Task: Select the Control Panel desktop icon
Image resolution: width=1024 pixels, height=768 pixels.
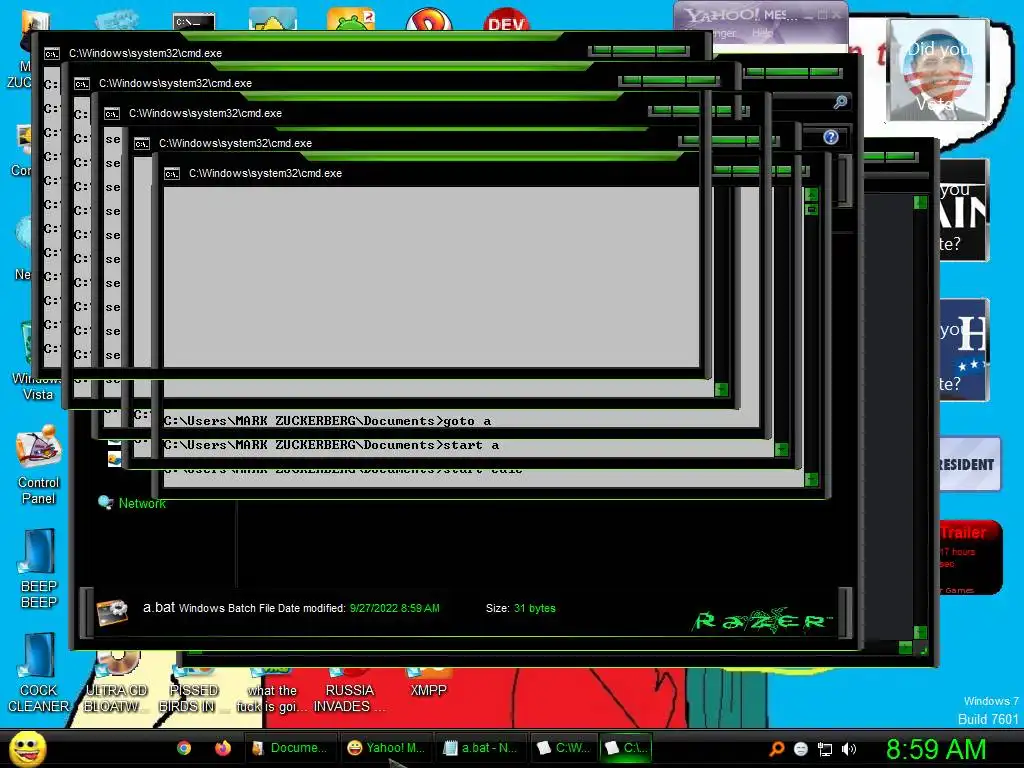Action: point(39,465)
